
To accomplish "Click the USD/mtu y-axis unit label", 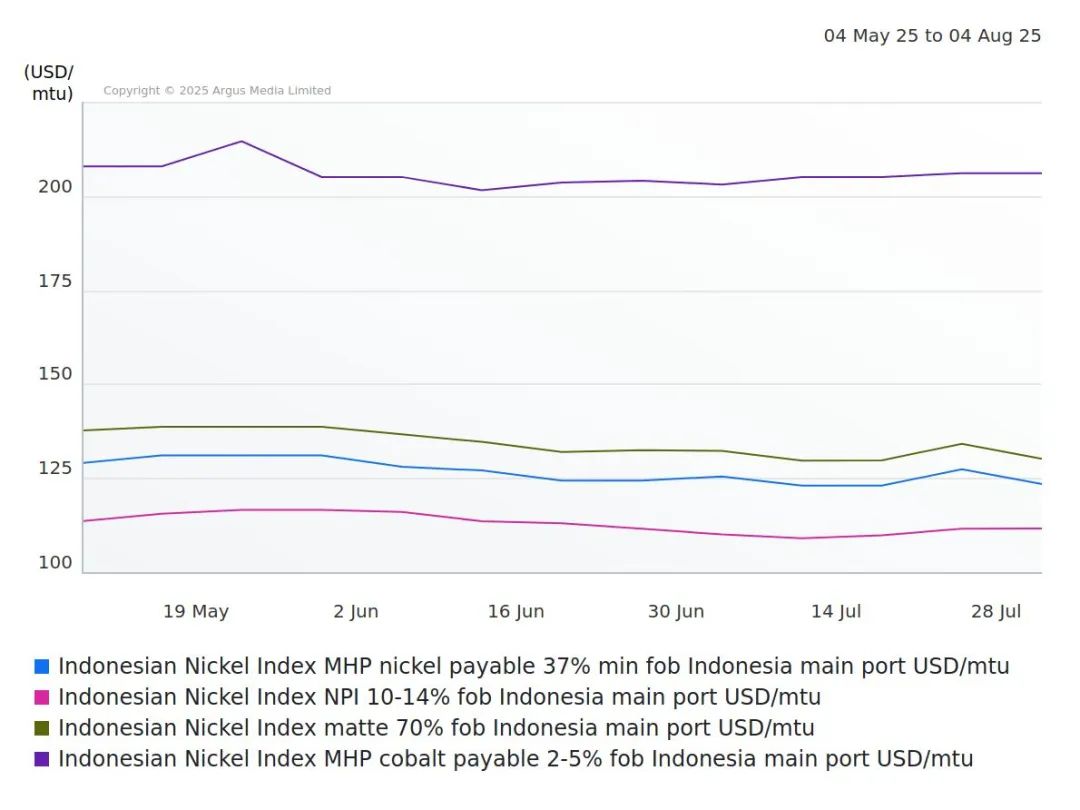I will [x=48, y=83].
